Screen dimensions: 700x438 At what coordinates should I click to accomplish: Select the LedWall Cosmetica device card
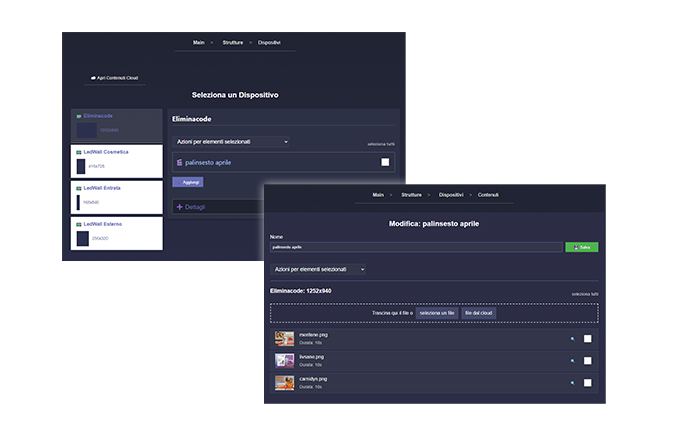117,161
